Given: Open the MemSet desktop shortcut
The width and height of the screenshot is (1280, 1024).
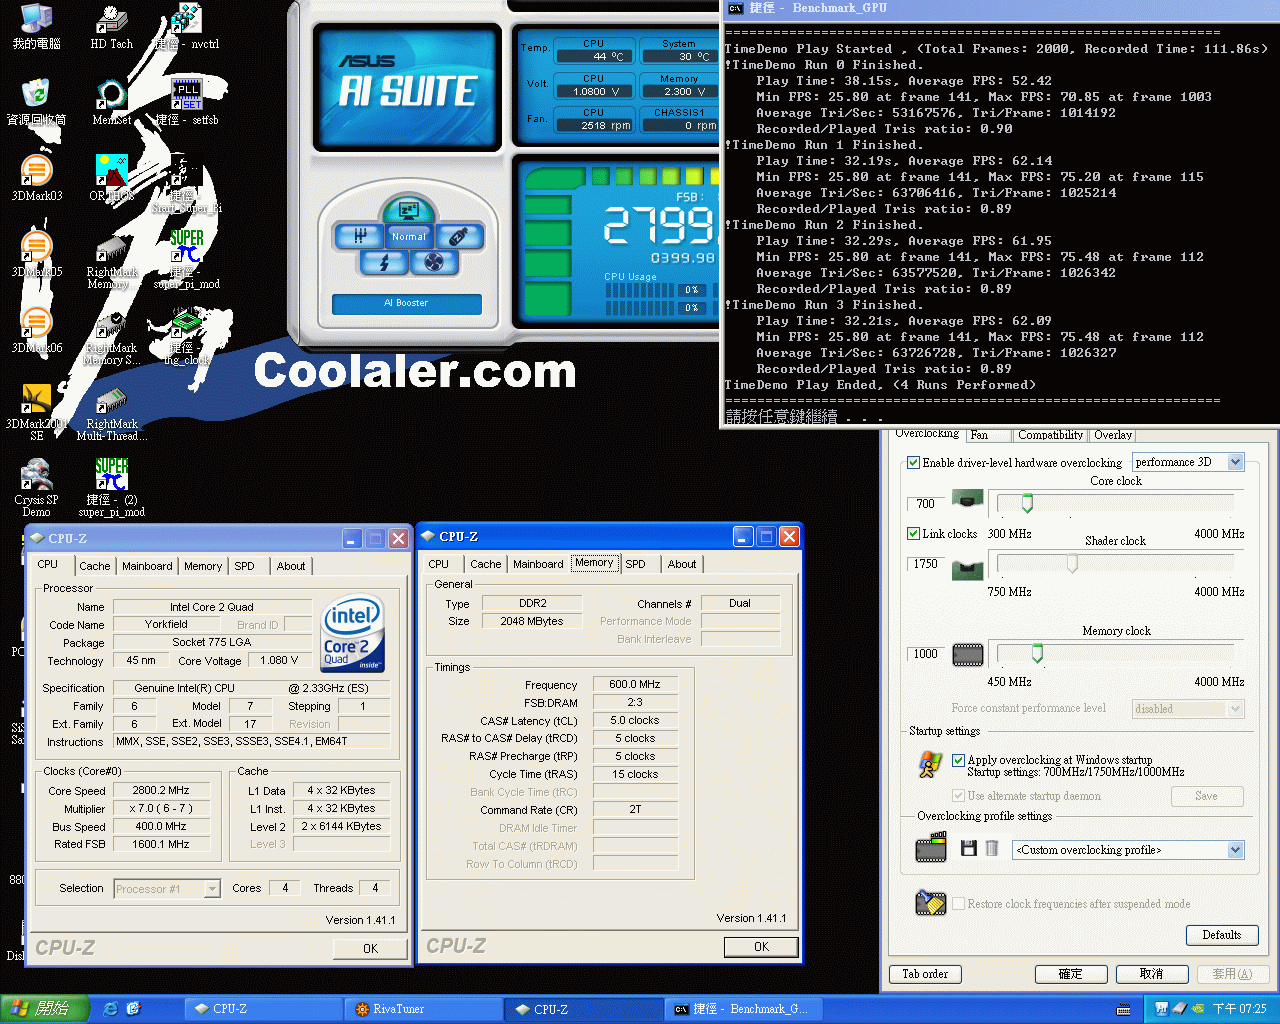Looking at the screenshot, I should 111,103.
